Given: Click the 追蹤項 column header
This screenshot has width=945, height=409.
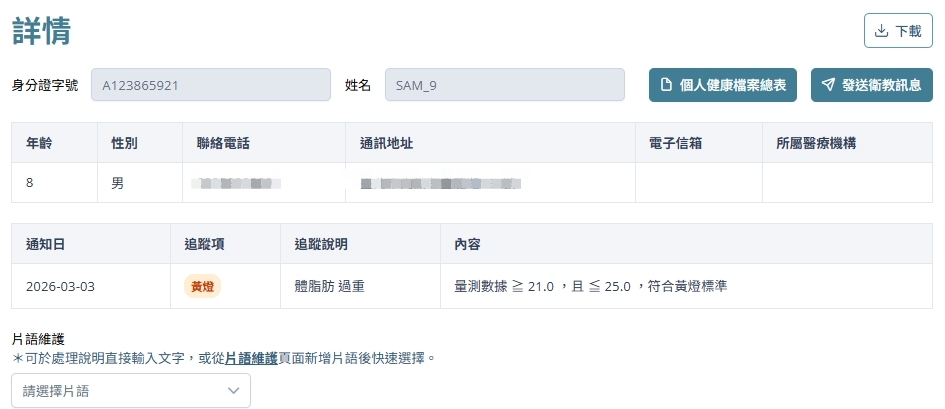Looking at the screenshot, I should pyautogui.click(x=204, y=244).
